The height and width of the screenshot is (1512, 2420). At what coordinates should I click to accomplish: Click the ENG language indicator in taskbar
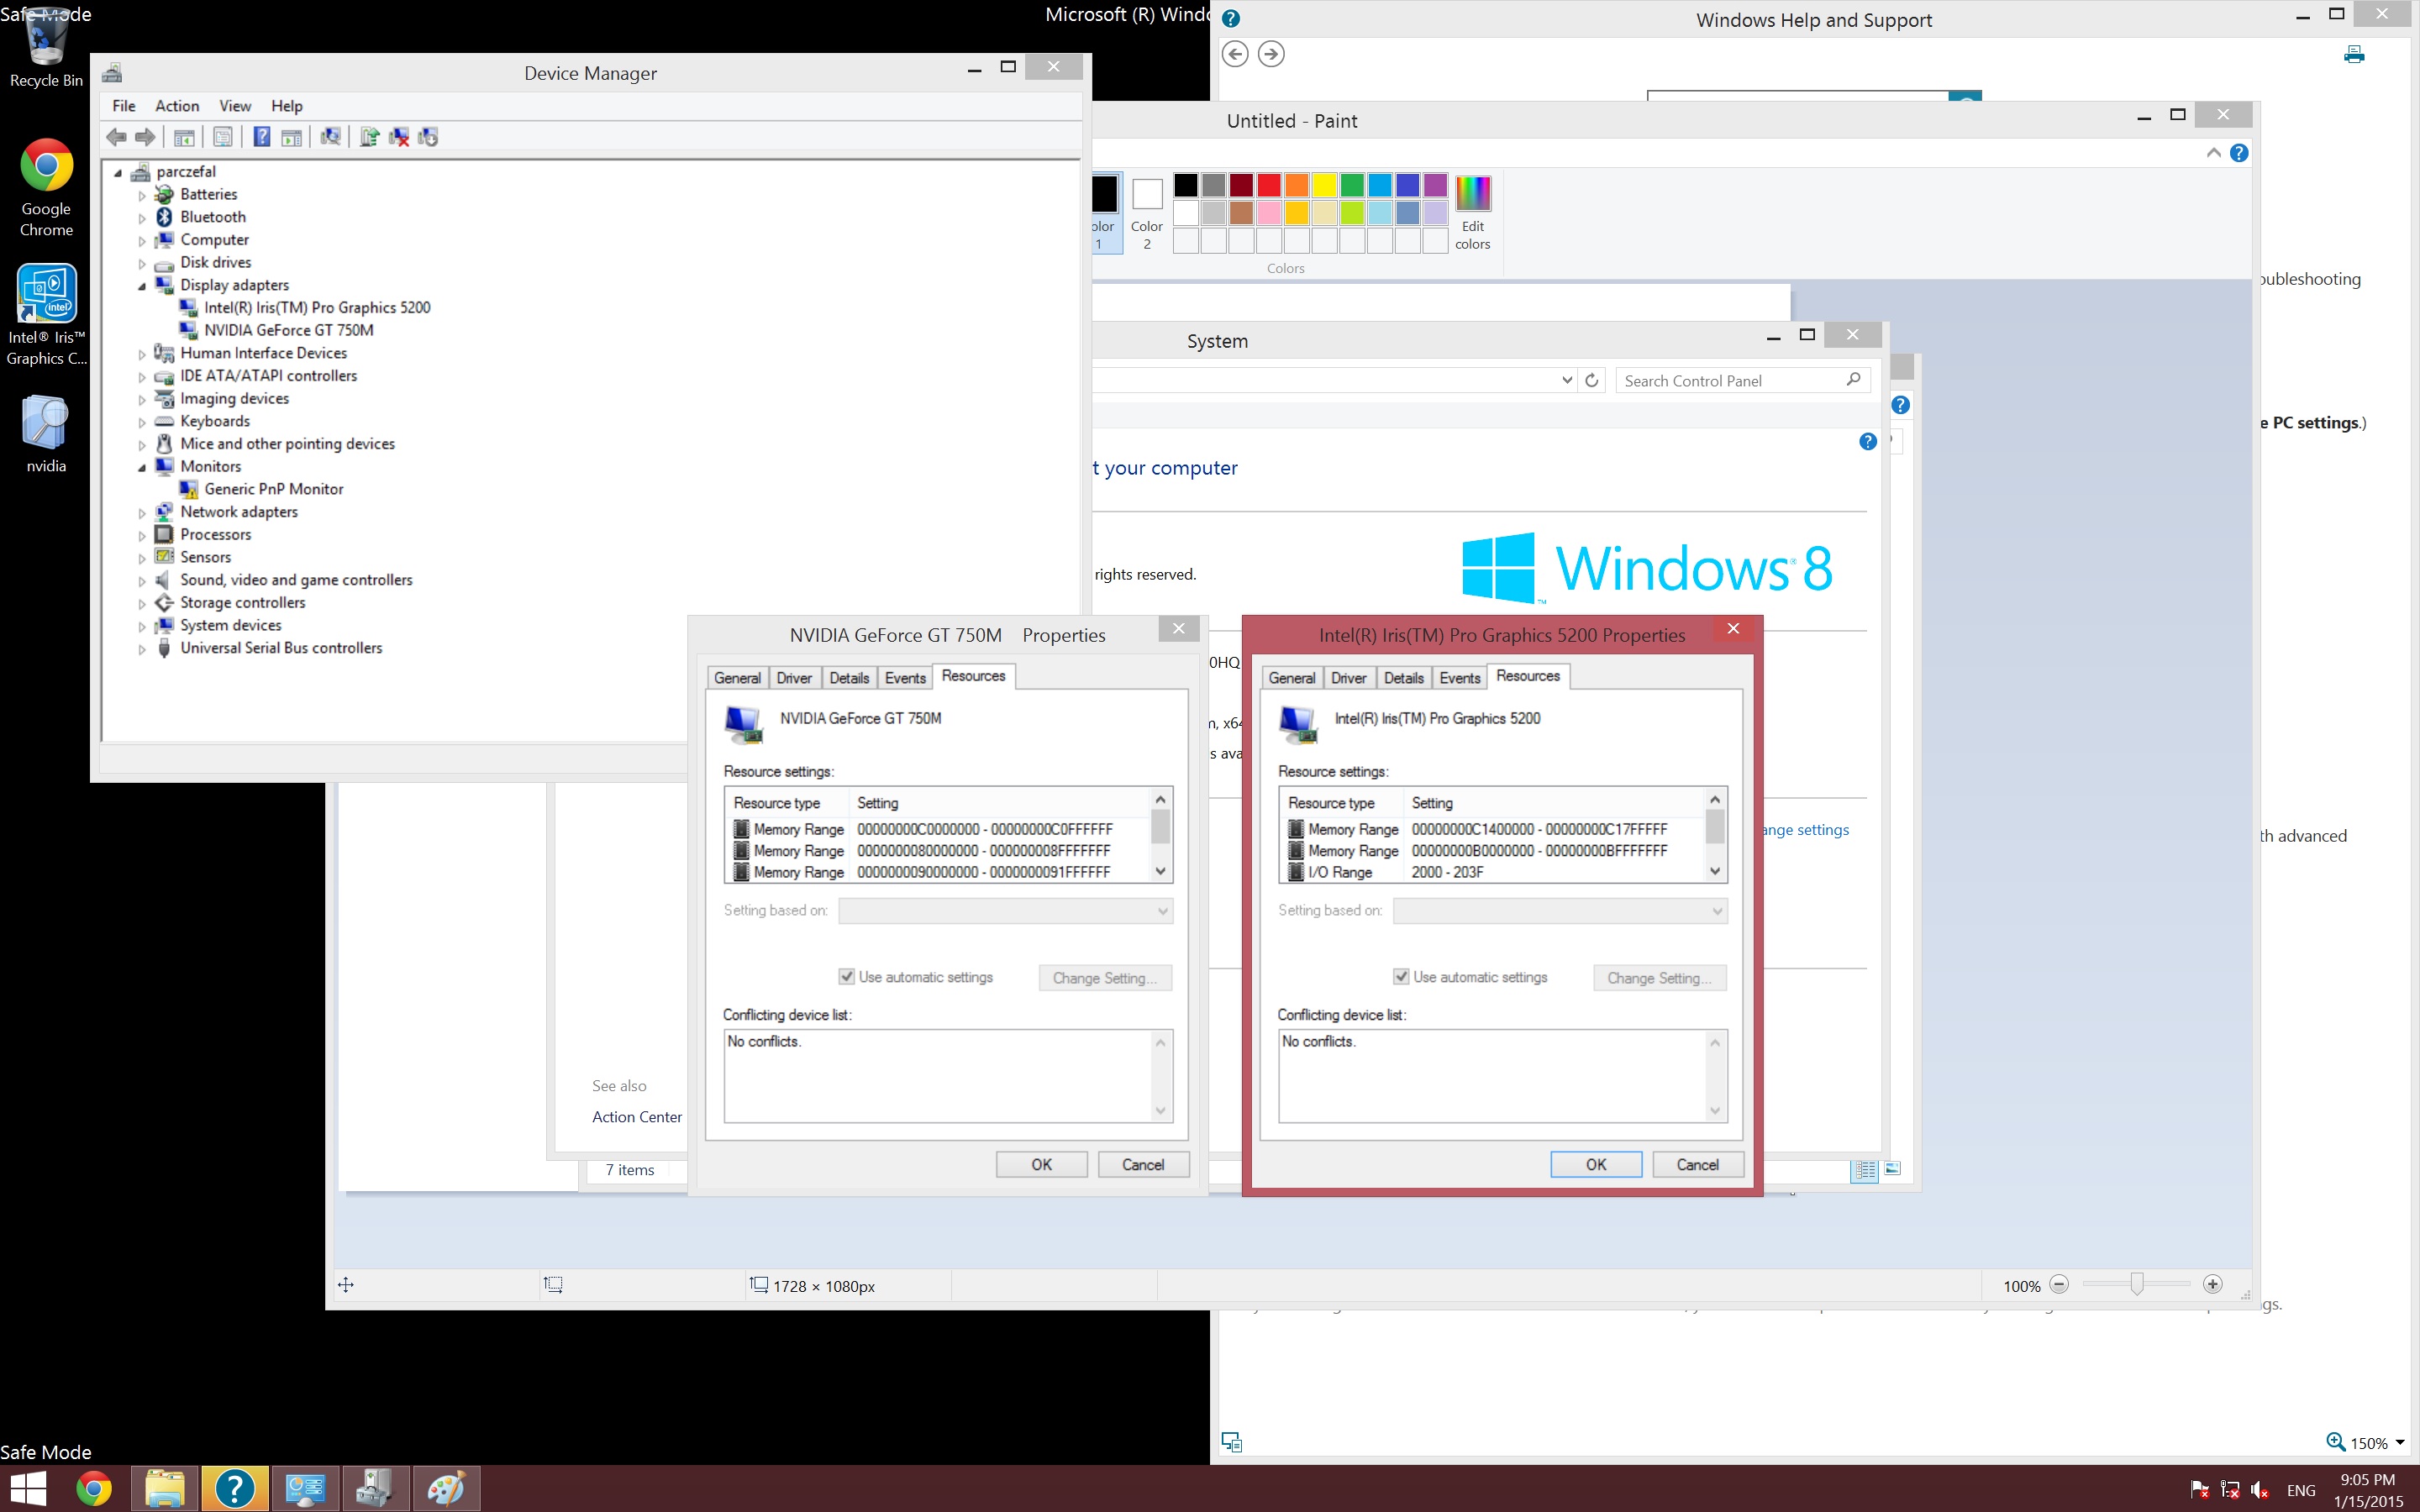pyautogui.click(x=2301, y=1490)
